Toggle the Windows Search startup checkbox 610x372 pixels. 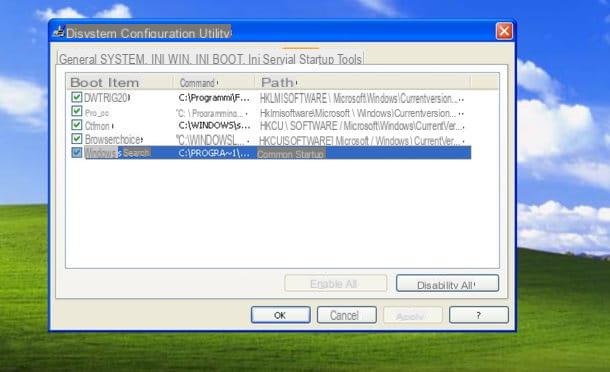[x=77, y=153]
